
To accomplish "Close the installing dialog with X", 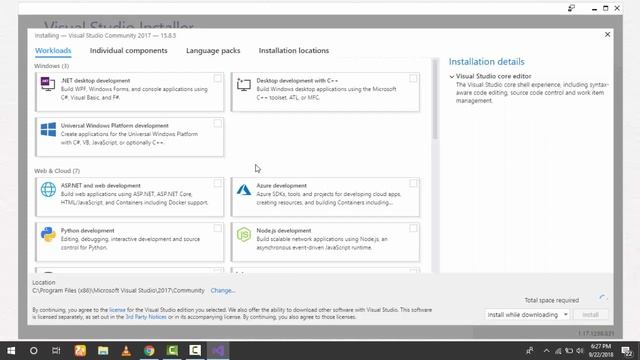I will tap(607, 35).
